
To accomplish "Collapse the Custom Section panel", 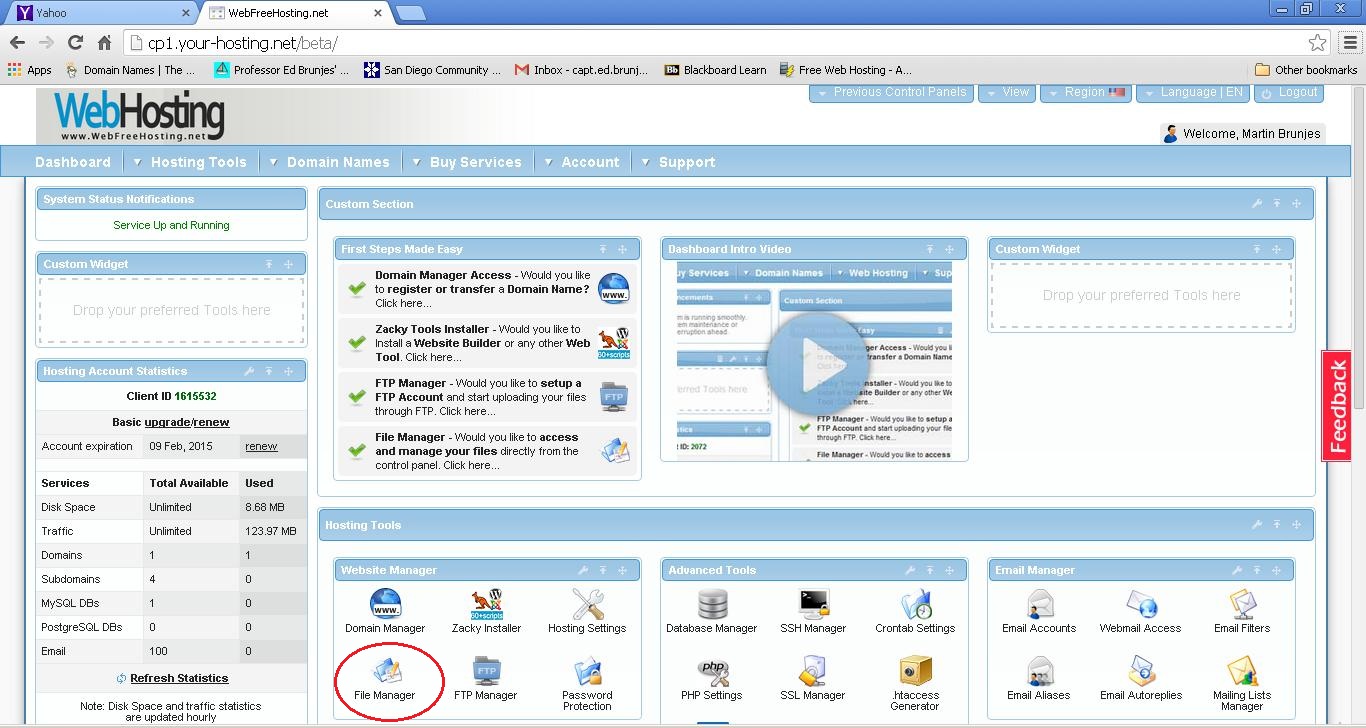I will [x=1277, y=204].
